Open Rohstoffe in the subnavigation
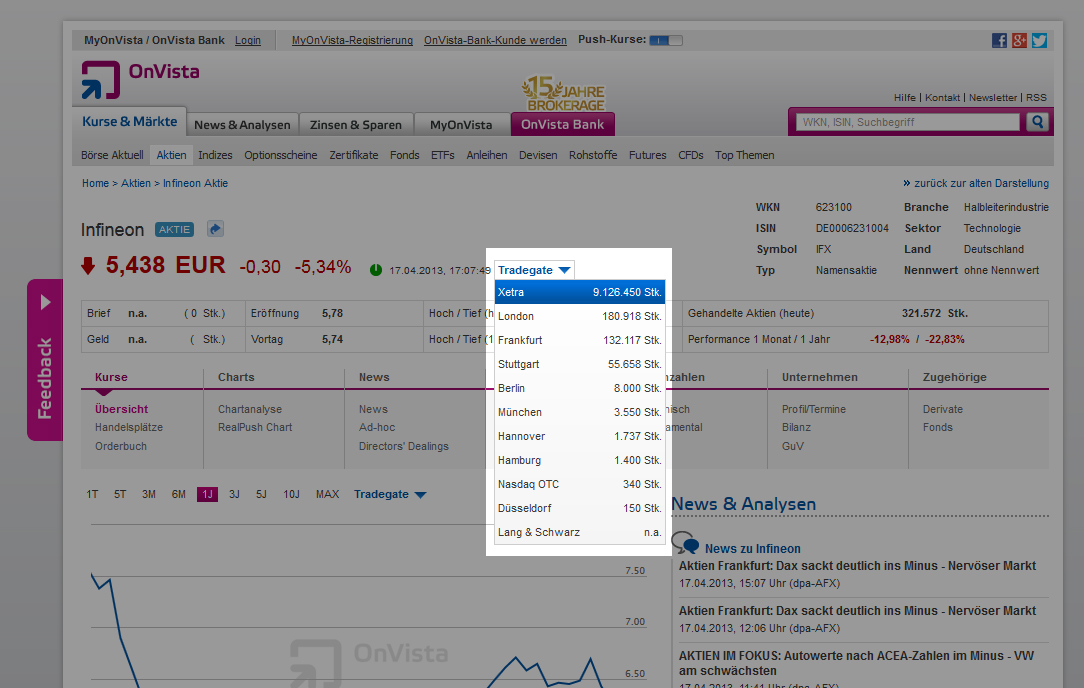Image resolution: width=1084 pixels, height=688 pixels. pyautogui.click(x=593, y=155)
